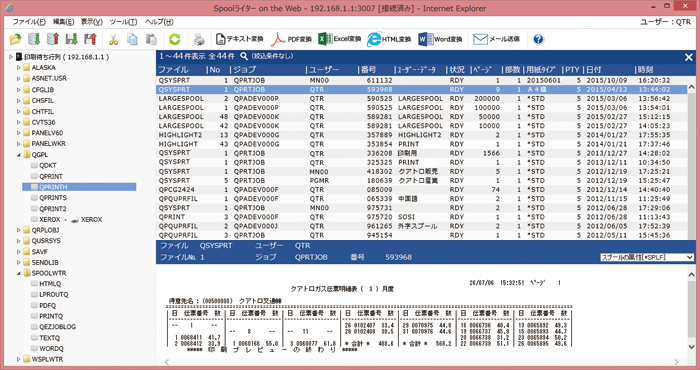Click the PDFQ queue icon
The width and height of the screenshot is (700, 370).
[x=34, y=305]
